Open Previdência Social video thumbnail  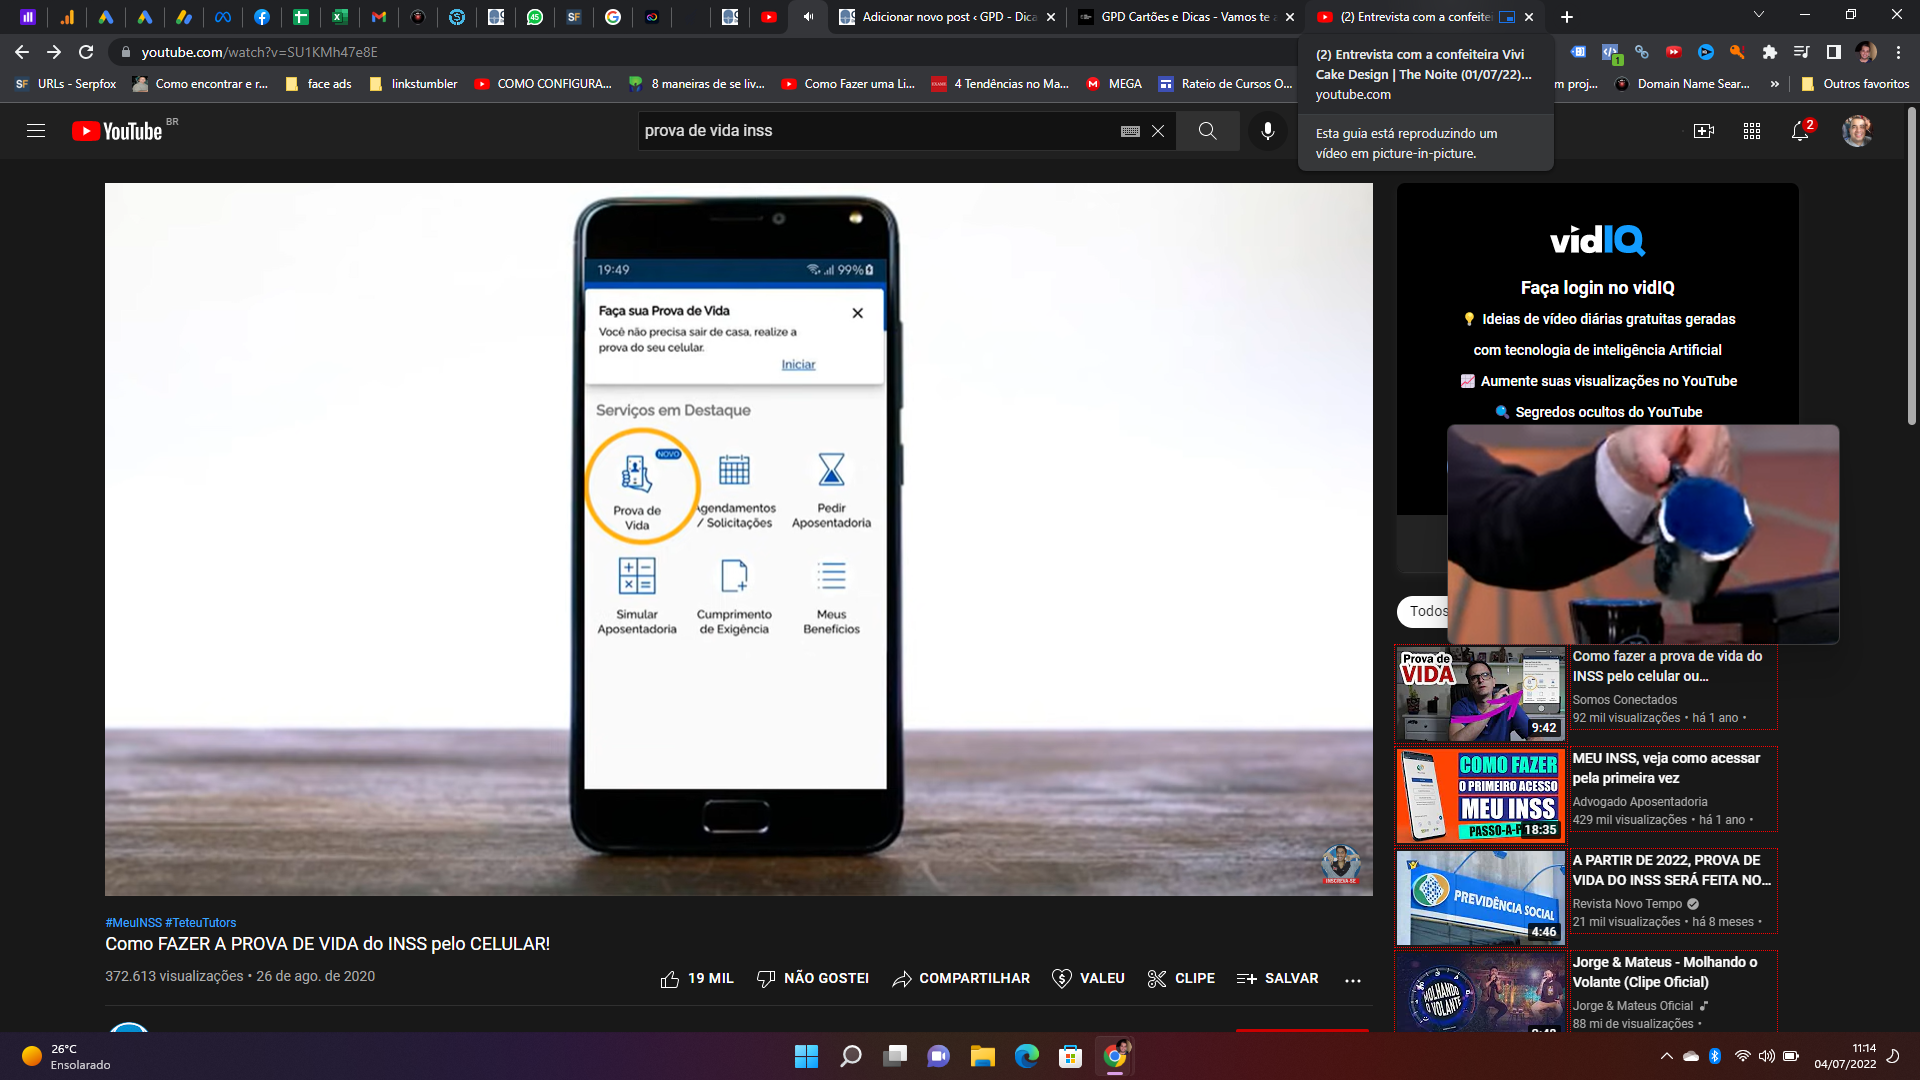tap(1480, 897)
